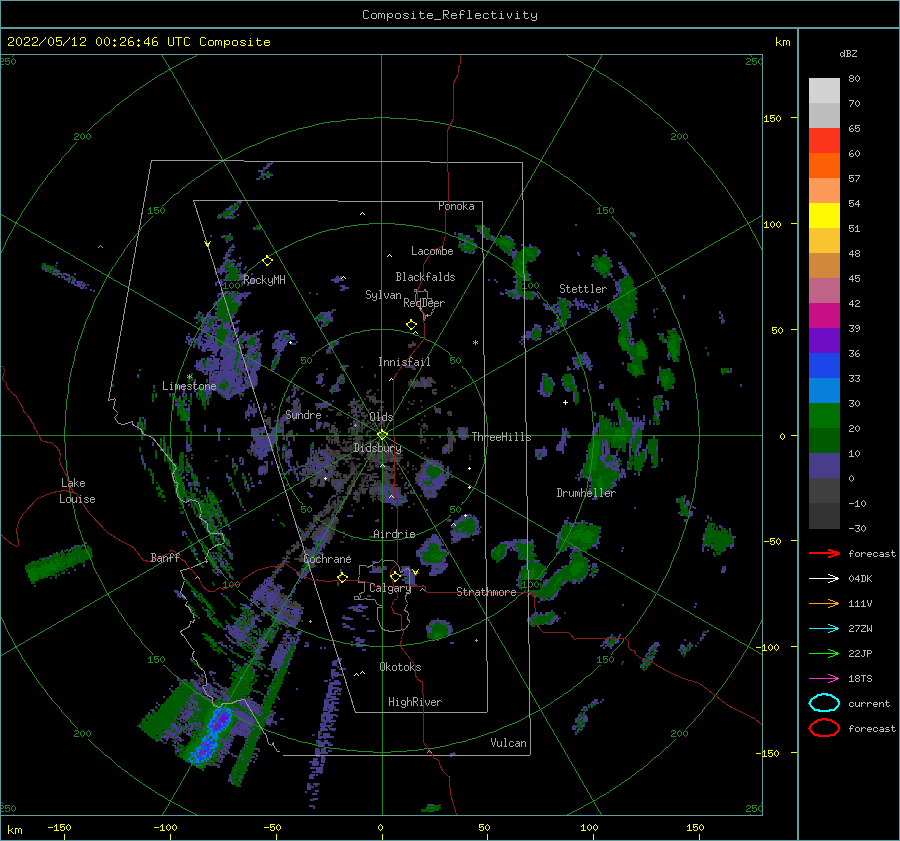Click the dBZ legend heading
Viewport: 900px width, 841px height.
click(848, 54)
